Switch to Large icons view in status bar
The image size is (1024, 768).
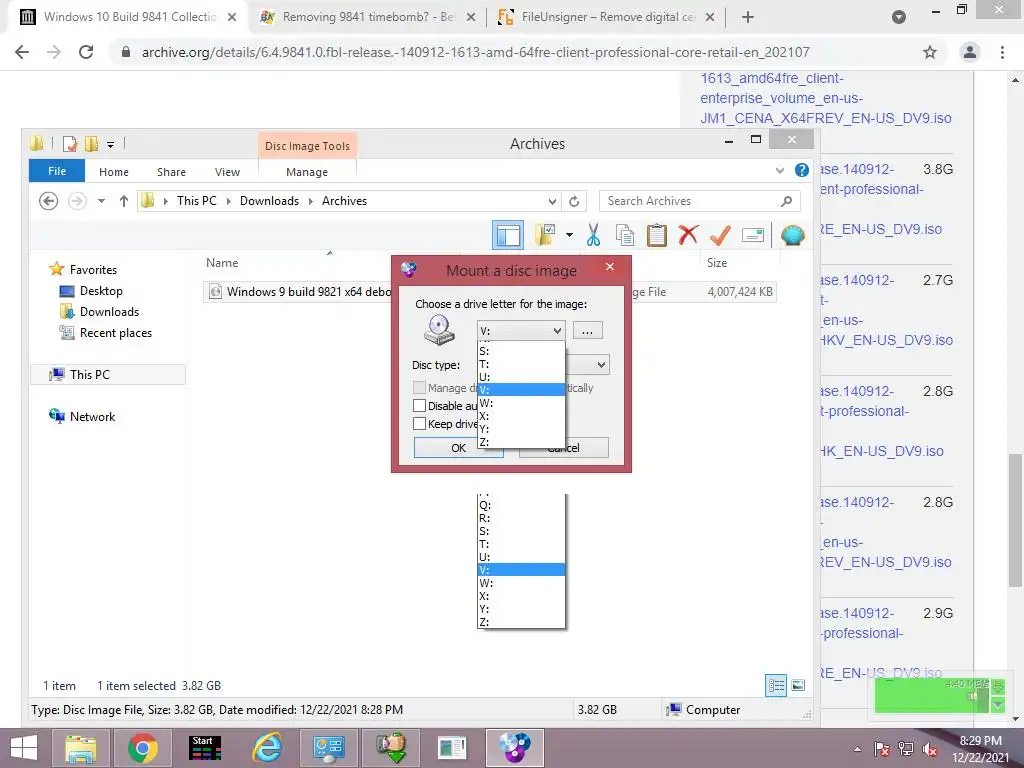798,686
